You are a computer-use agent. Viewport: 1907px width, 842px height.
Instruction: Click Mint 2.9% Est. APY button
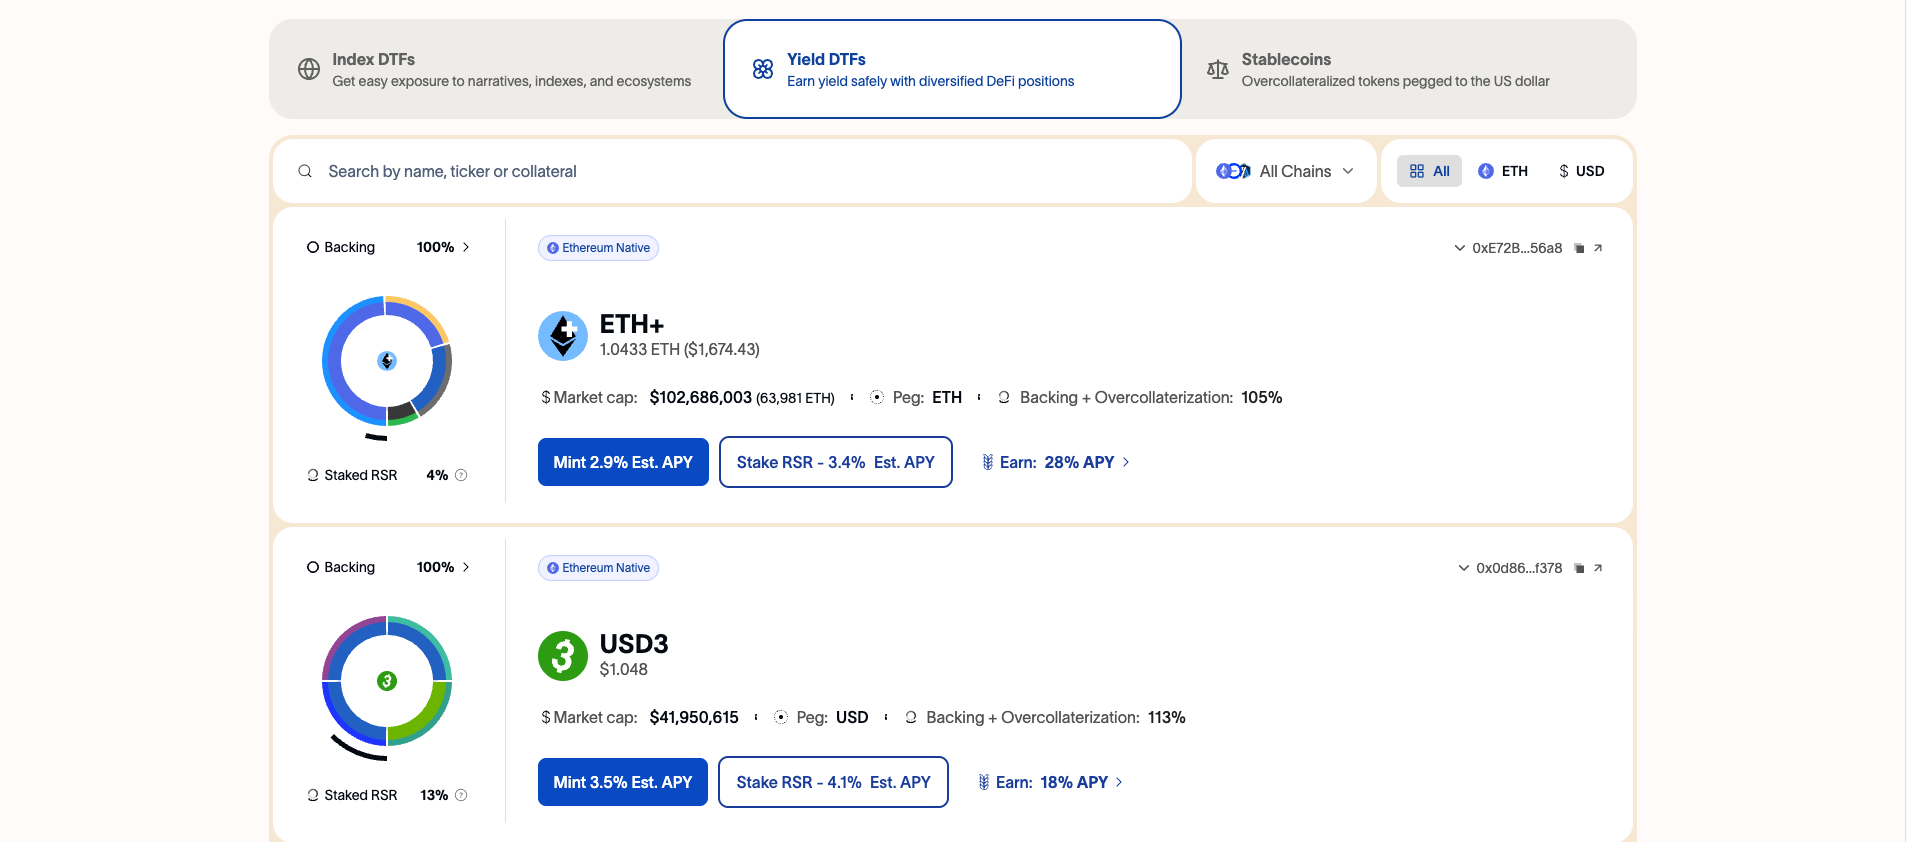point(623,462)
